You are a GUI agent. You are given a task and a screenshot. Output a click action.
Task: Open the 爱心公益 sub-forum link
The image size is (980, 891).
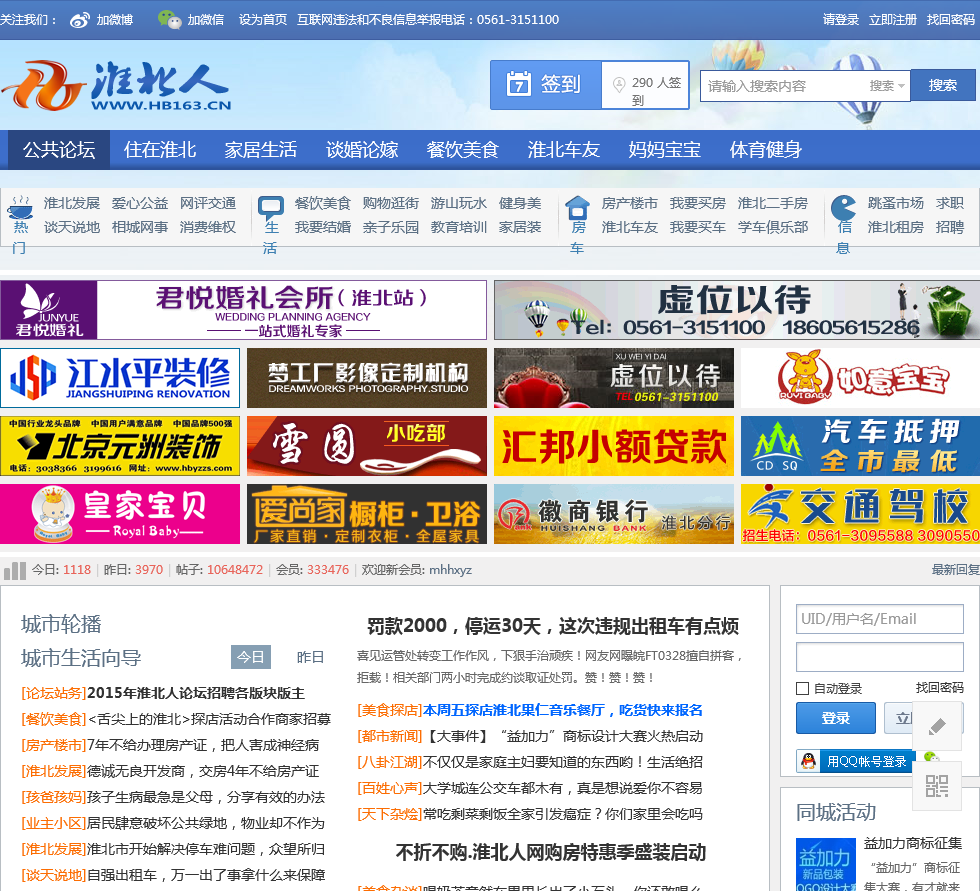(x=140, y=203)
